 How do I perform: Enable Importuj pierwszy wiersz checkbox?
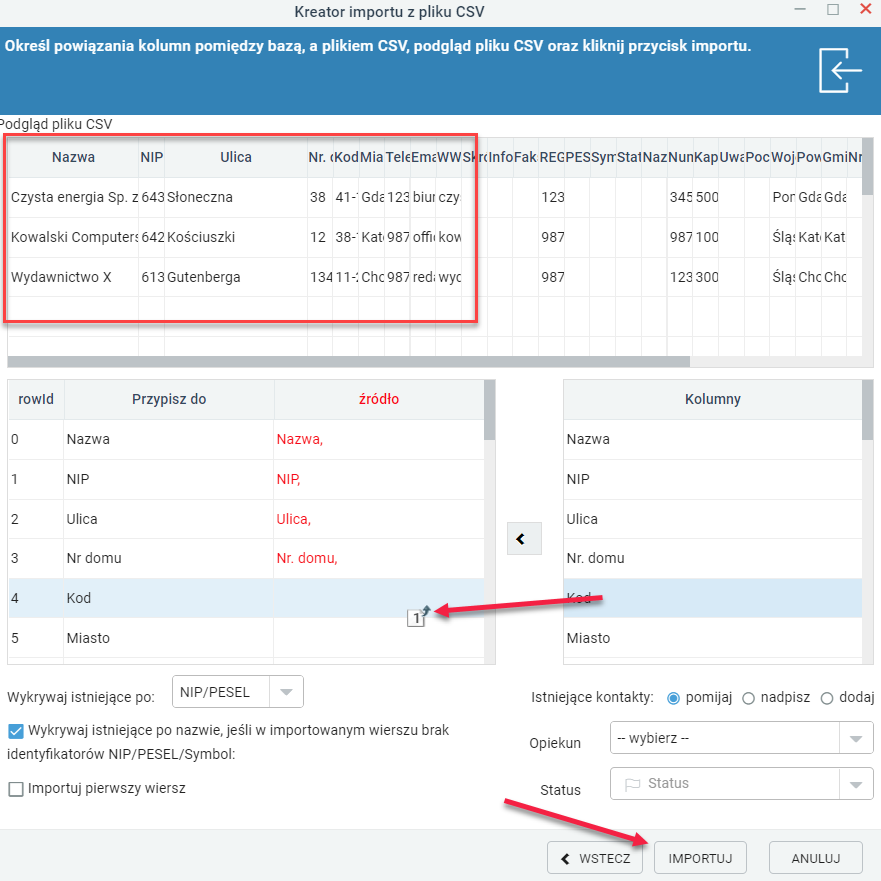pyautogui.click(x=16, y=789)
